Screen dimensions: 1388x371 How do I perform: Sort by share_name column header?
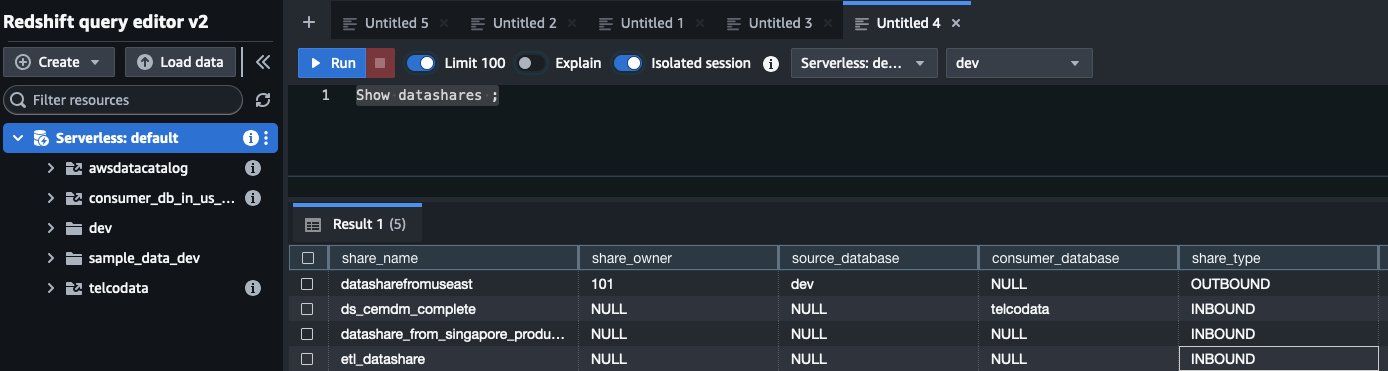(452, 258)
